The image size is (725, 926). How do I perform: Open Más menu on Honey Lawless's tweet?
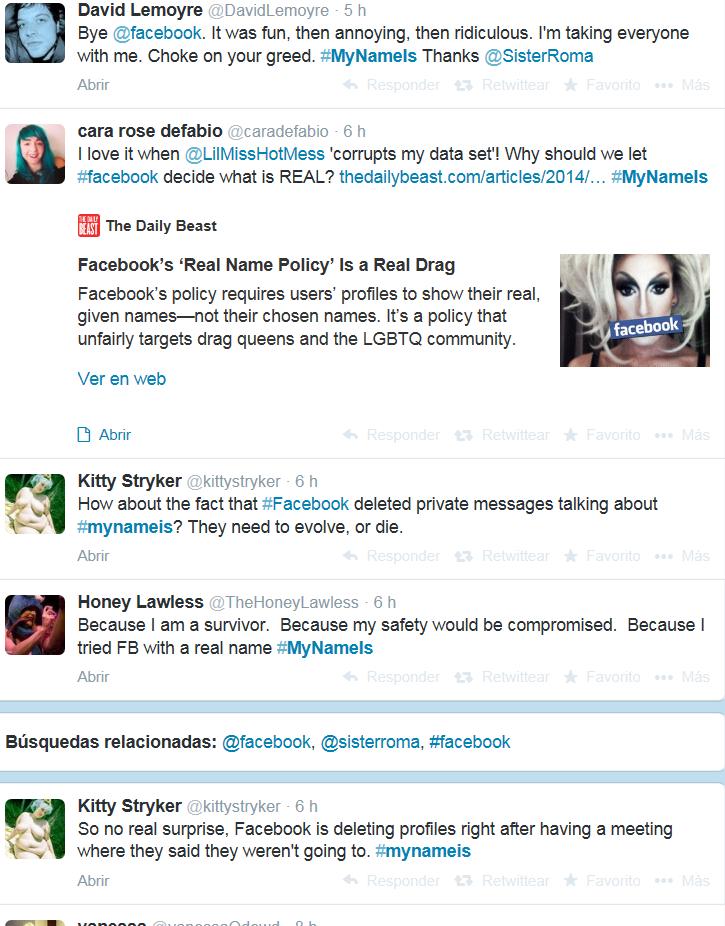coord(682,677)
